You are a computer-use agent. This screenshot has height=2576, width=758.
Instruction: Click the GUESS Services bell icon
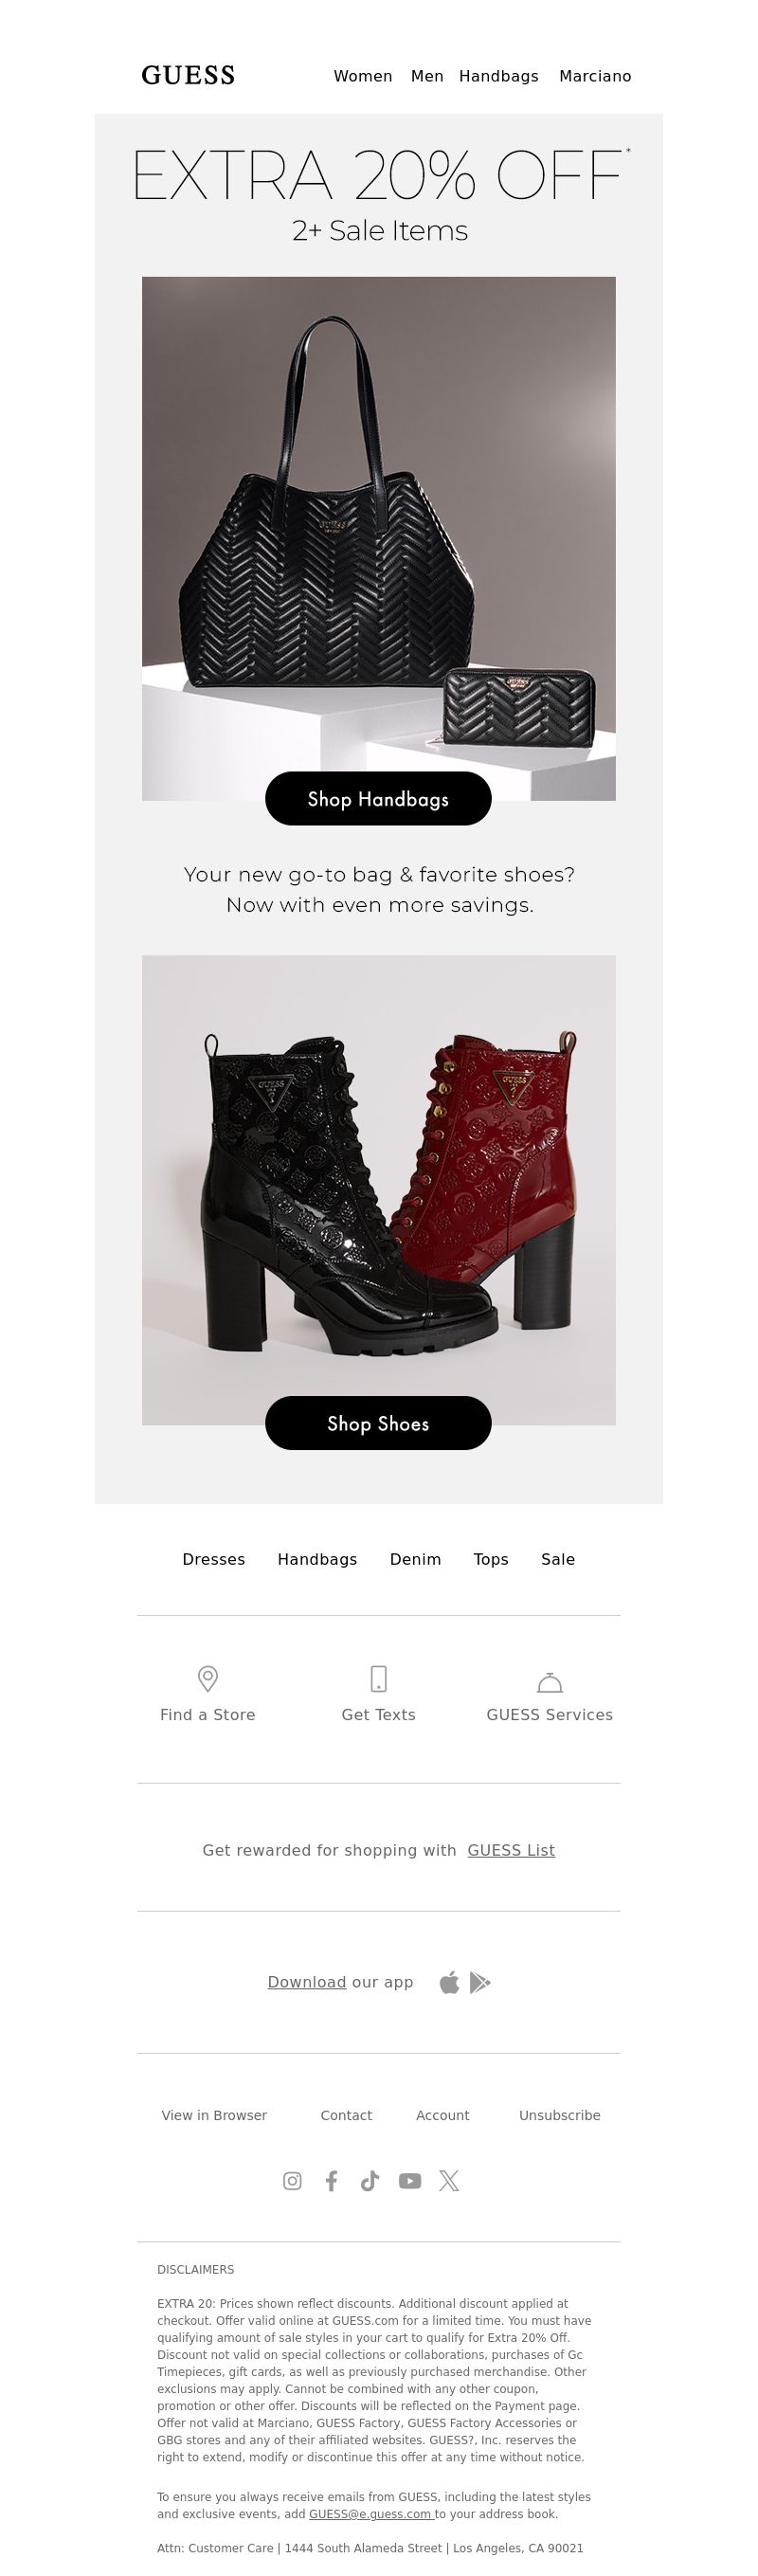[549, 1682]
